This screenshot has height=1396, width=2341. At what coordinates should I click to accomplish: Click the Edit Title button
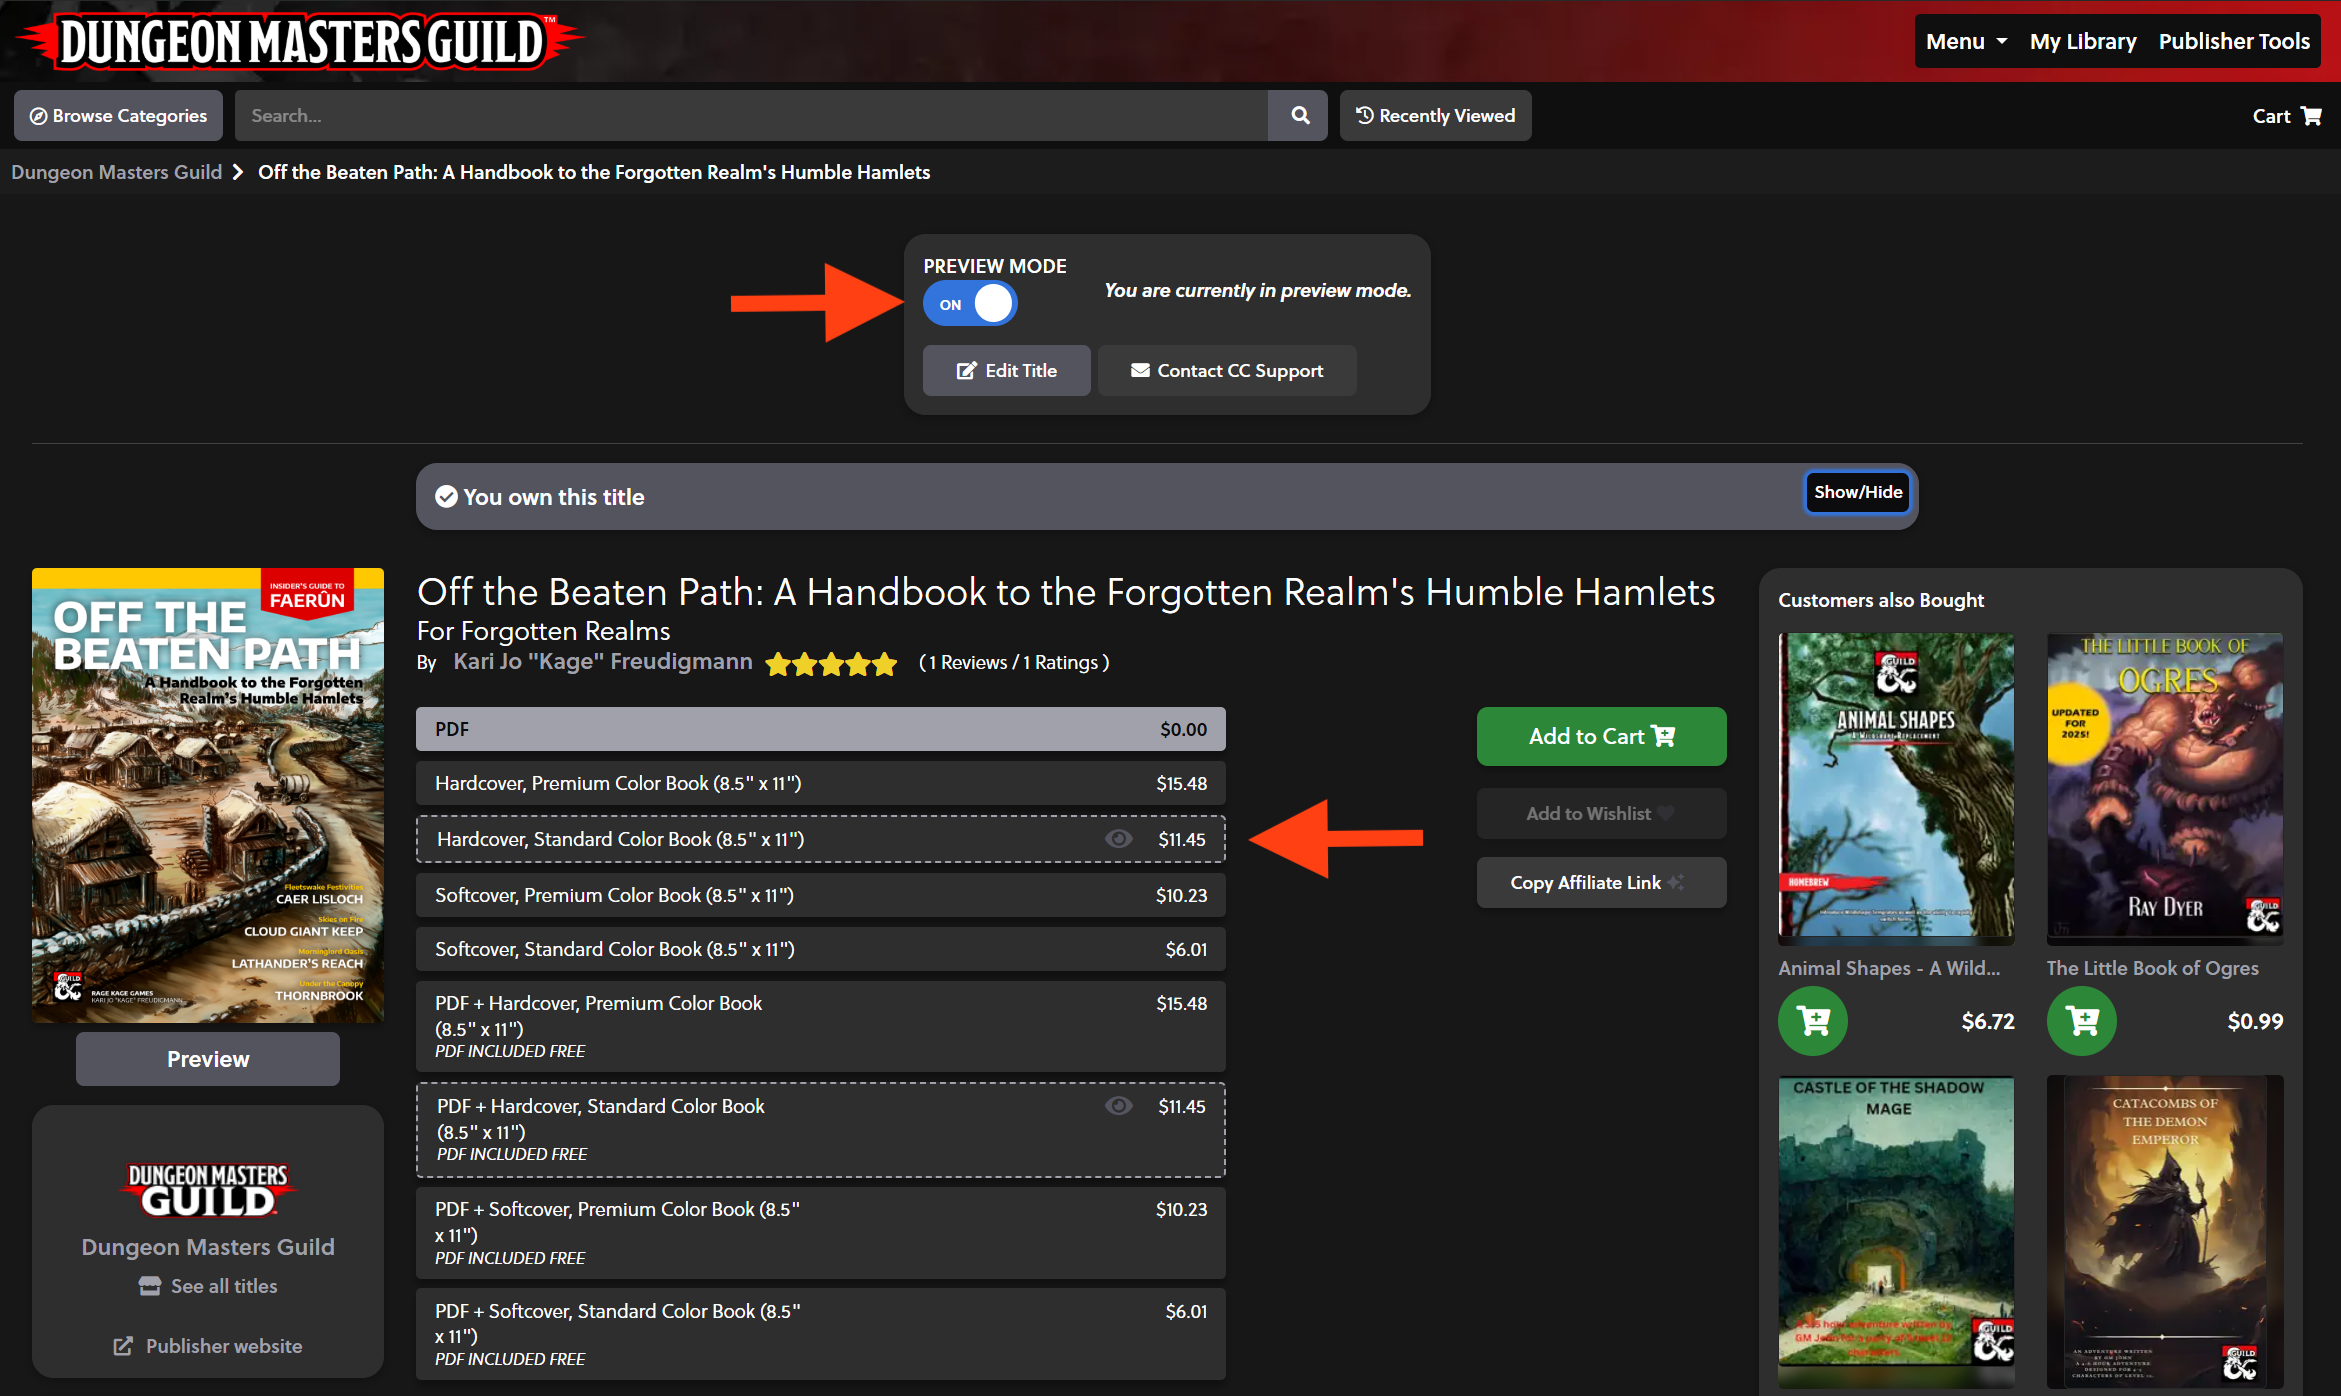(x=1006, y=371)
